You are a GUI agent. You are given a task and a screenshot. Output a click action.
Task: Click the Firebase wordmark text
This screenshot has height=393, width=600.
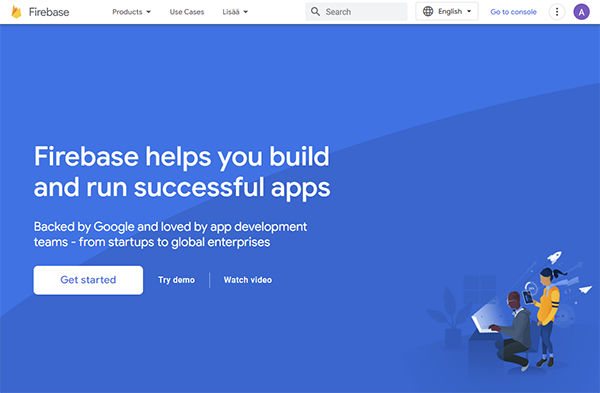tap(49, 12)
